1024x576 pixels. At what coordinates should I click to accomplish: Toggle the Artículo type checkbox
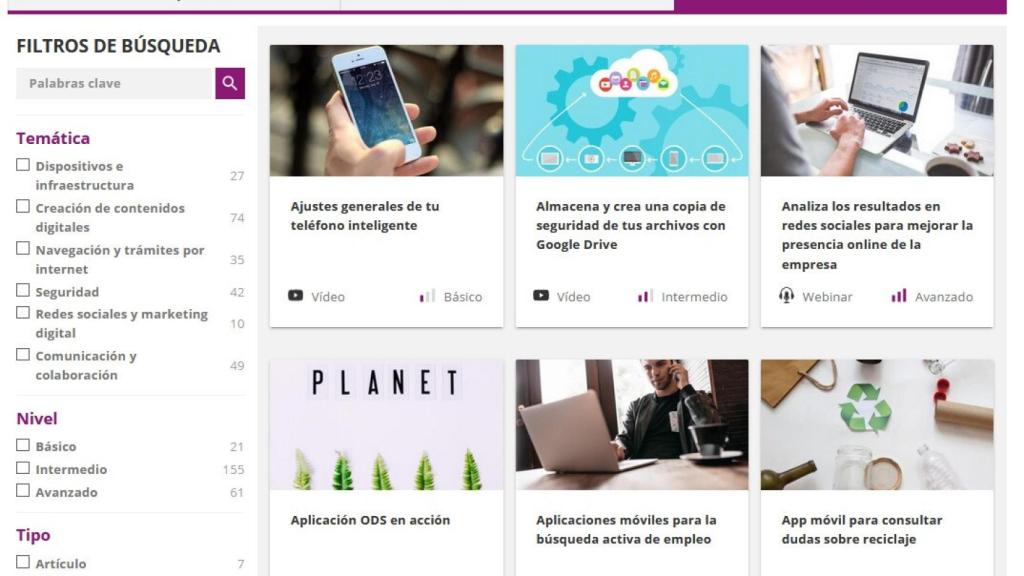click(x=23, y=562)
